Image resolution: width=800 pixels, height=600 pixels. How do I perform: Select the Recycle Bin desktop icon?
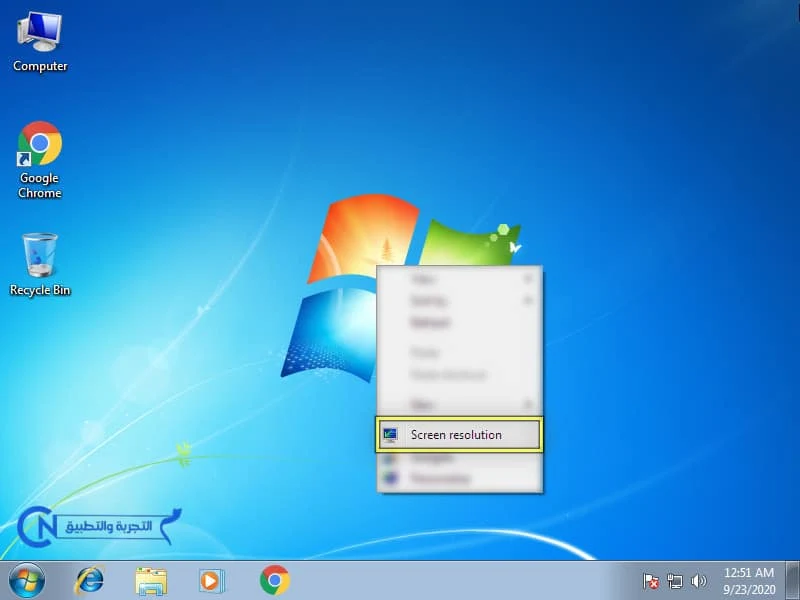[40, 264]
